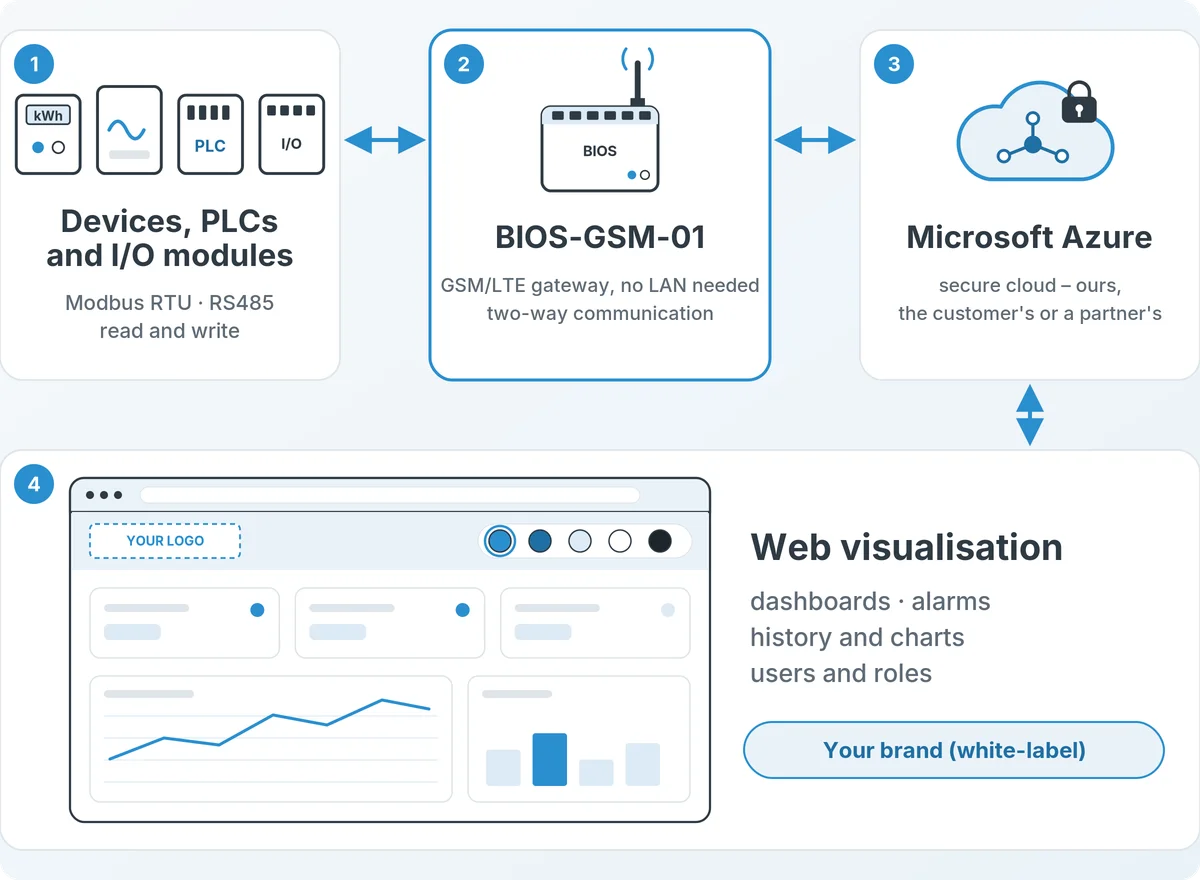Click the text Modbus RTU · RS485

click(170, 302)
